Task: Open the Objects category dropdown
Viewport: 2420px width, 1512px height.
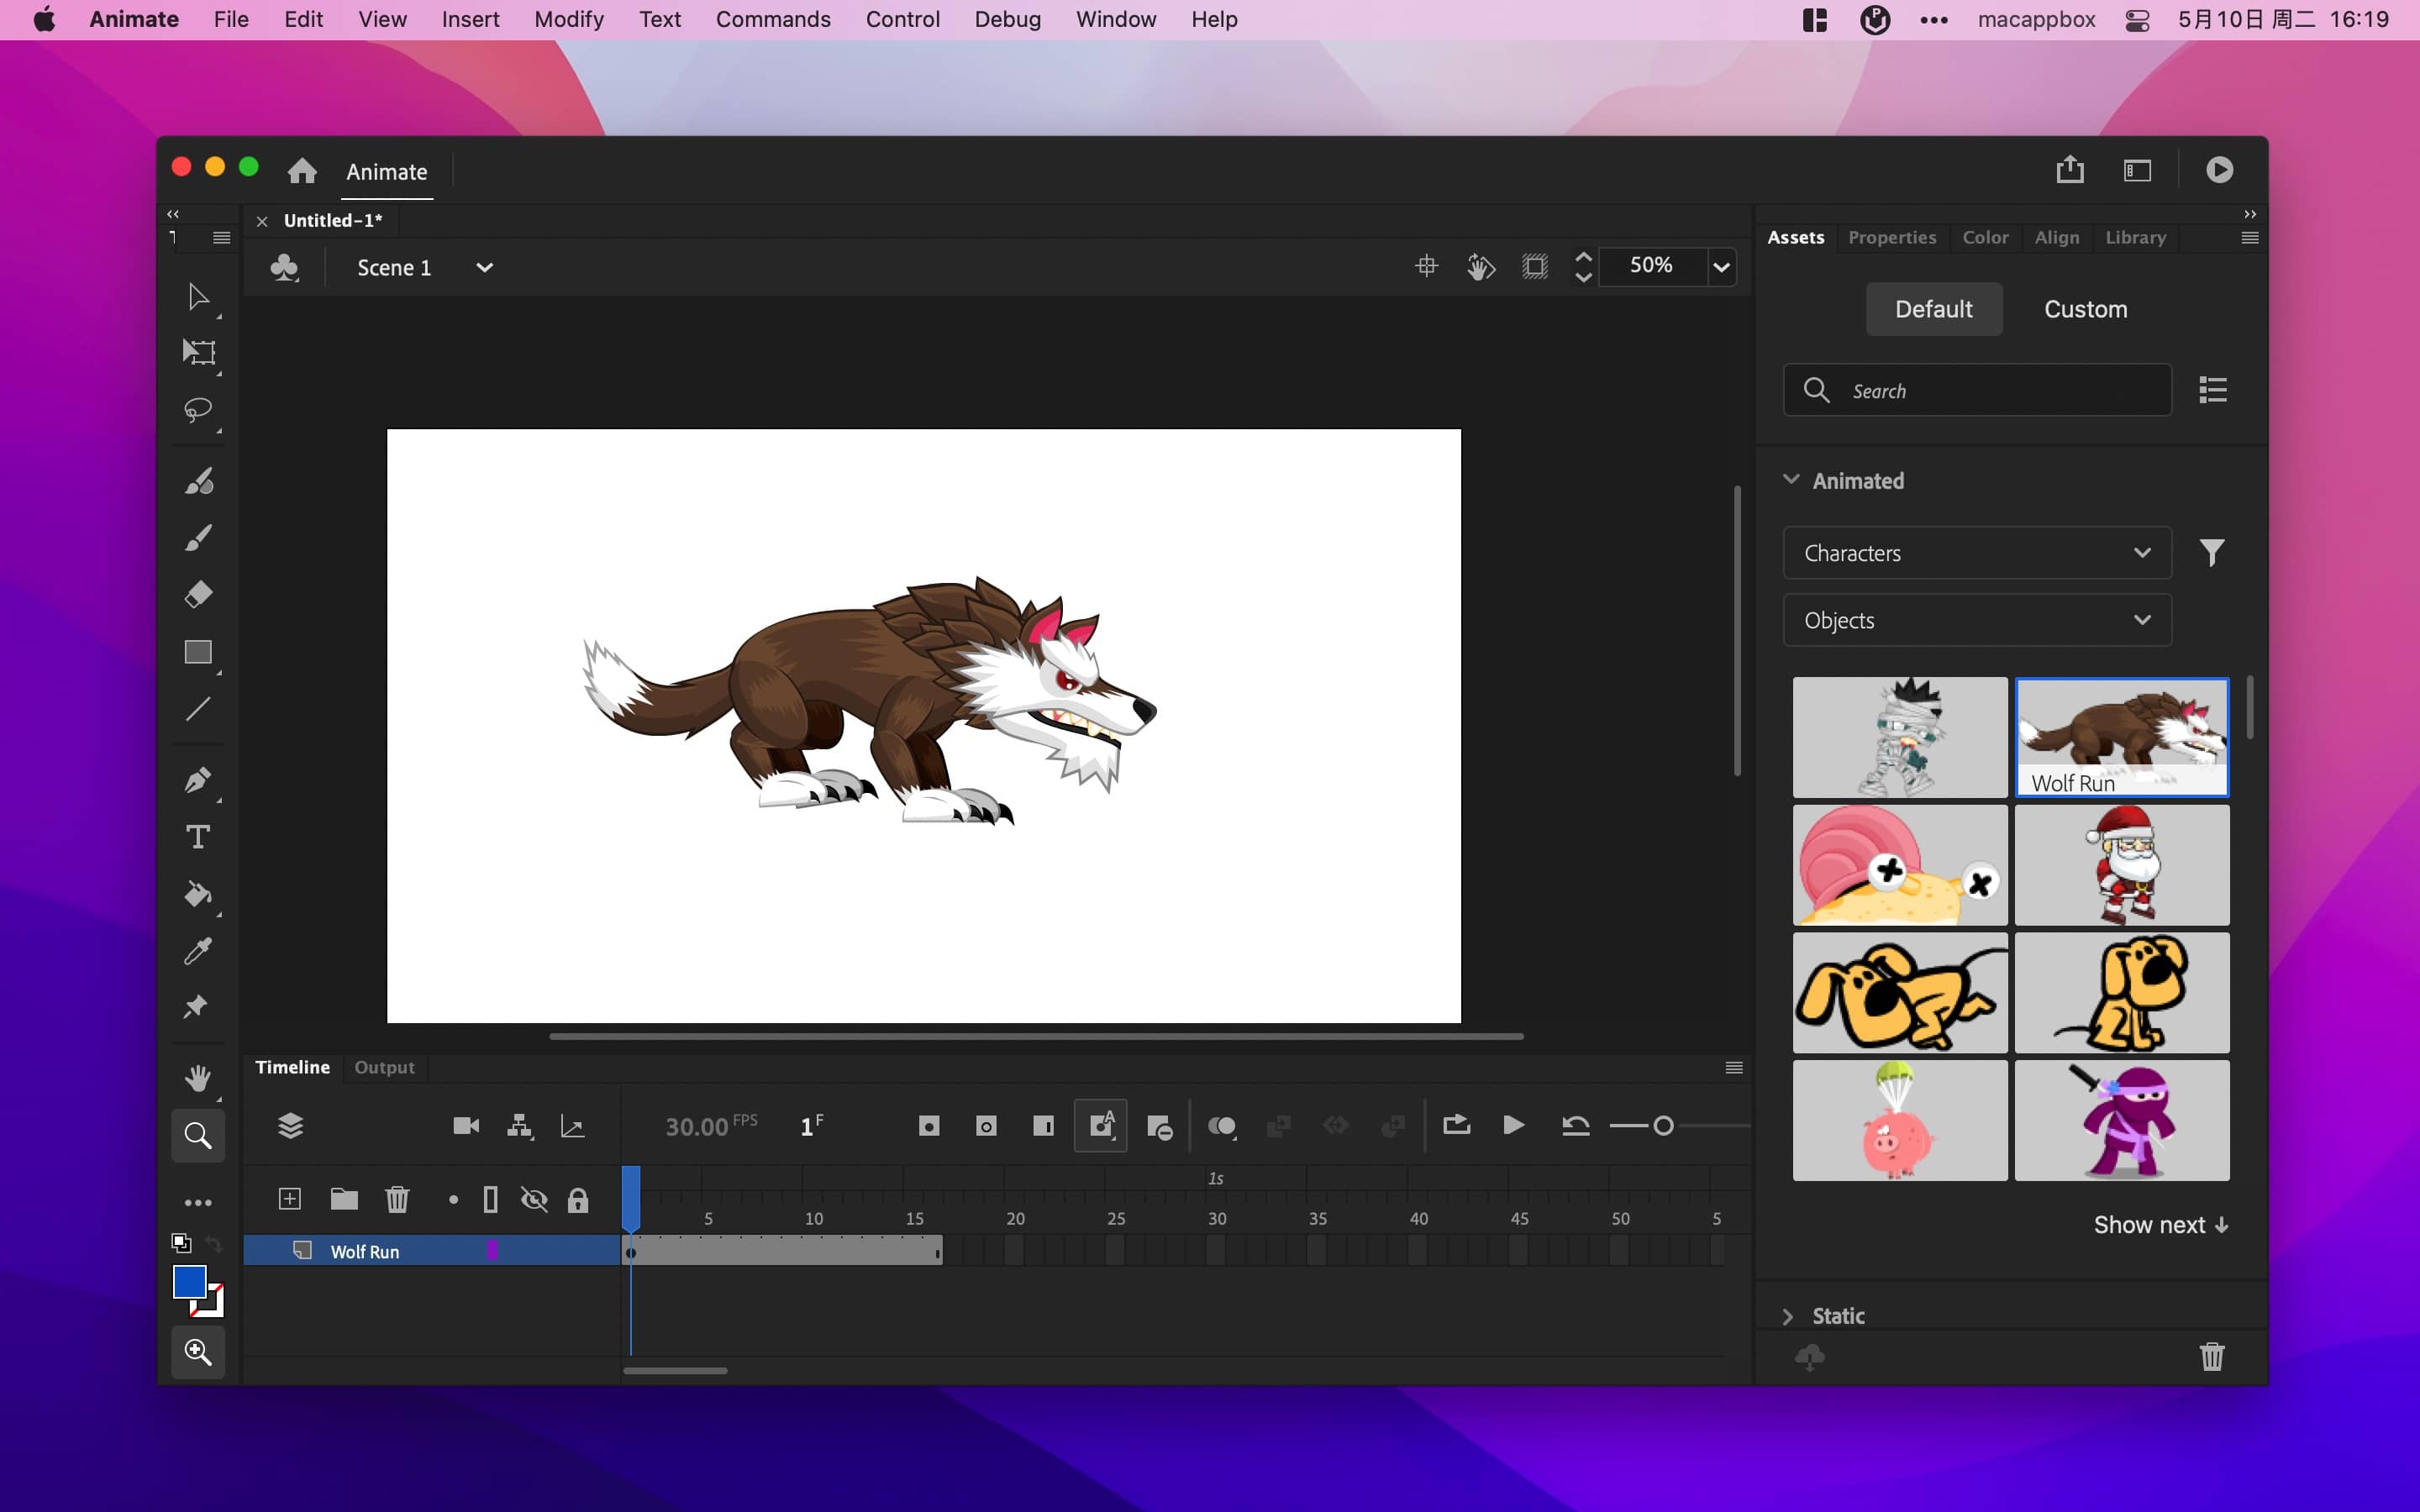Action: pyautogui.click(x=1977, y=620)
